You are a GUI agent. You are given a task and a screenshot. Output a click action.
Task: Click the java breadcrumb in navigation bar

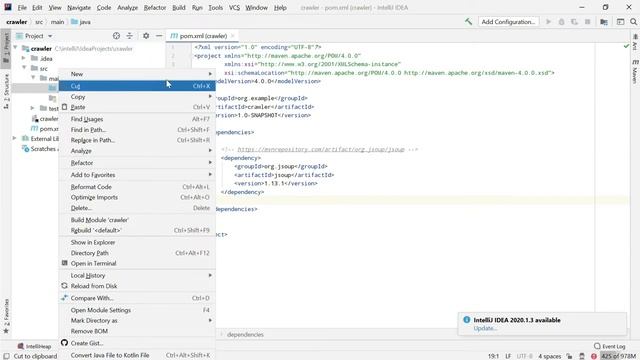point(81,22)
